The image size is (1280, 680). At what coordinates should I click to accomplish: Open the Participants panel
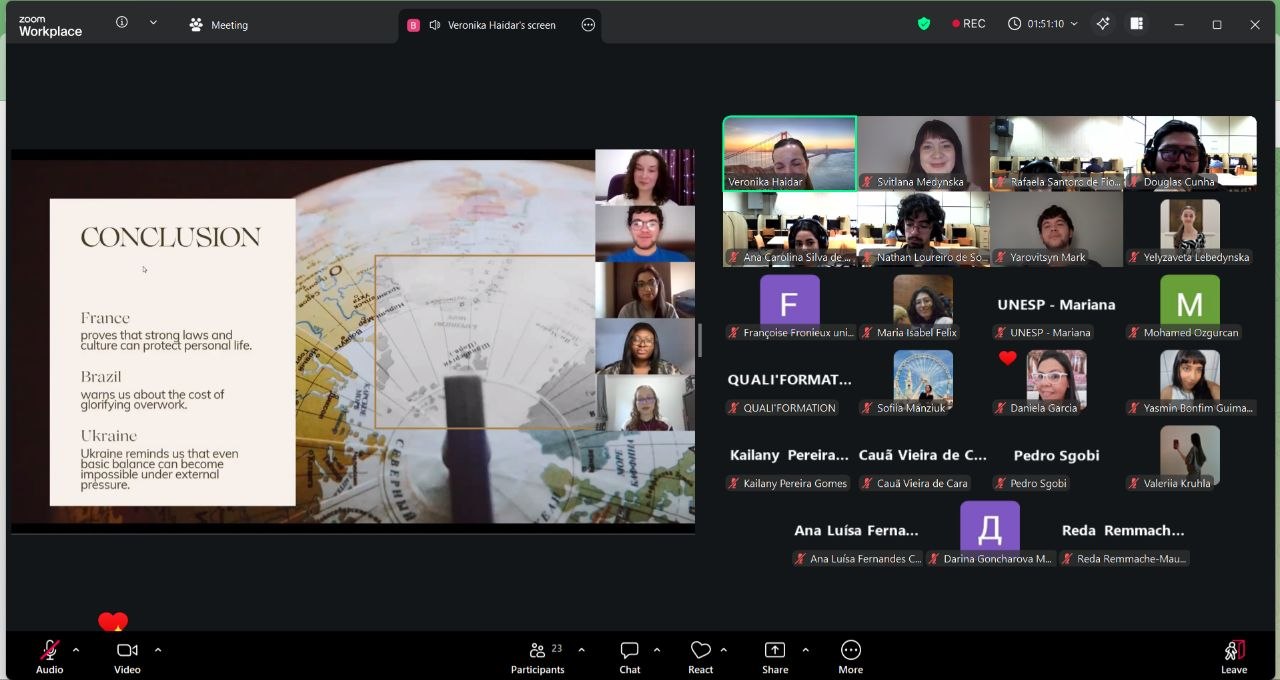click(538, 656)
